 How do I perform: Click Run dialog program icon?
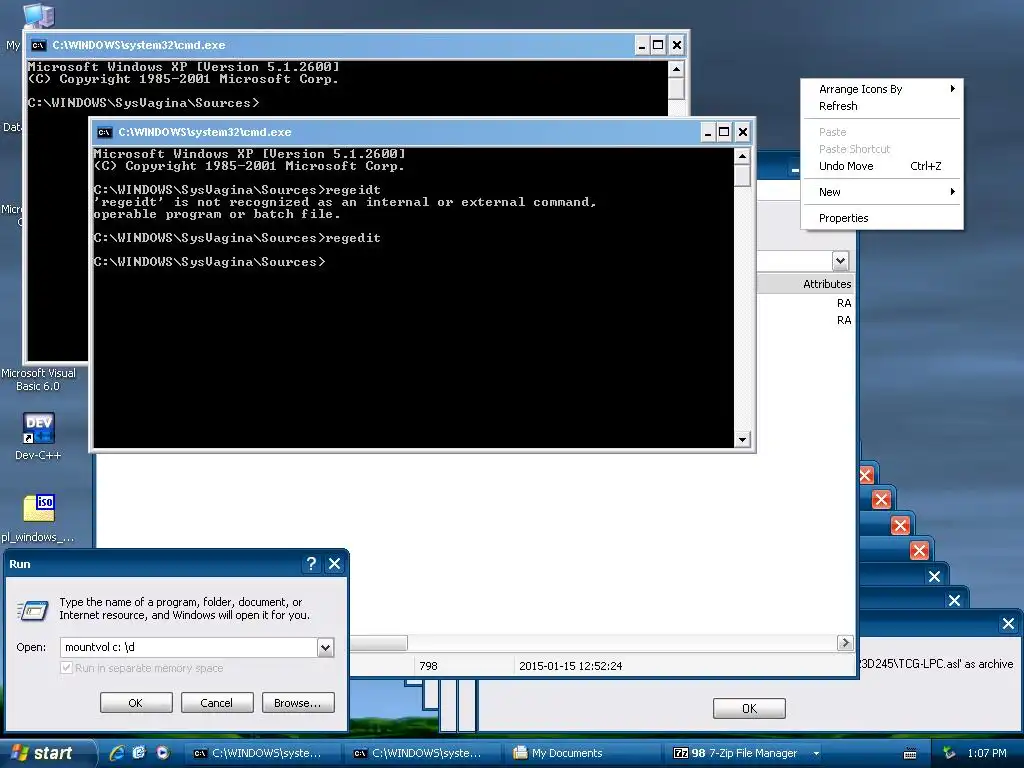tap(33, 610)
